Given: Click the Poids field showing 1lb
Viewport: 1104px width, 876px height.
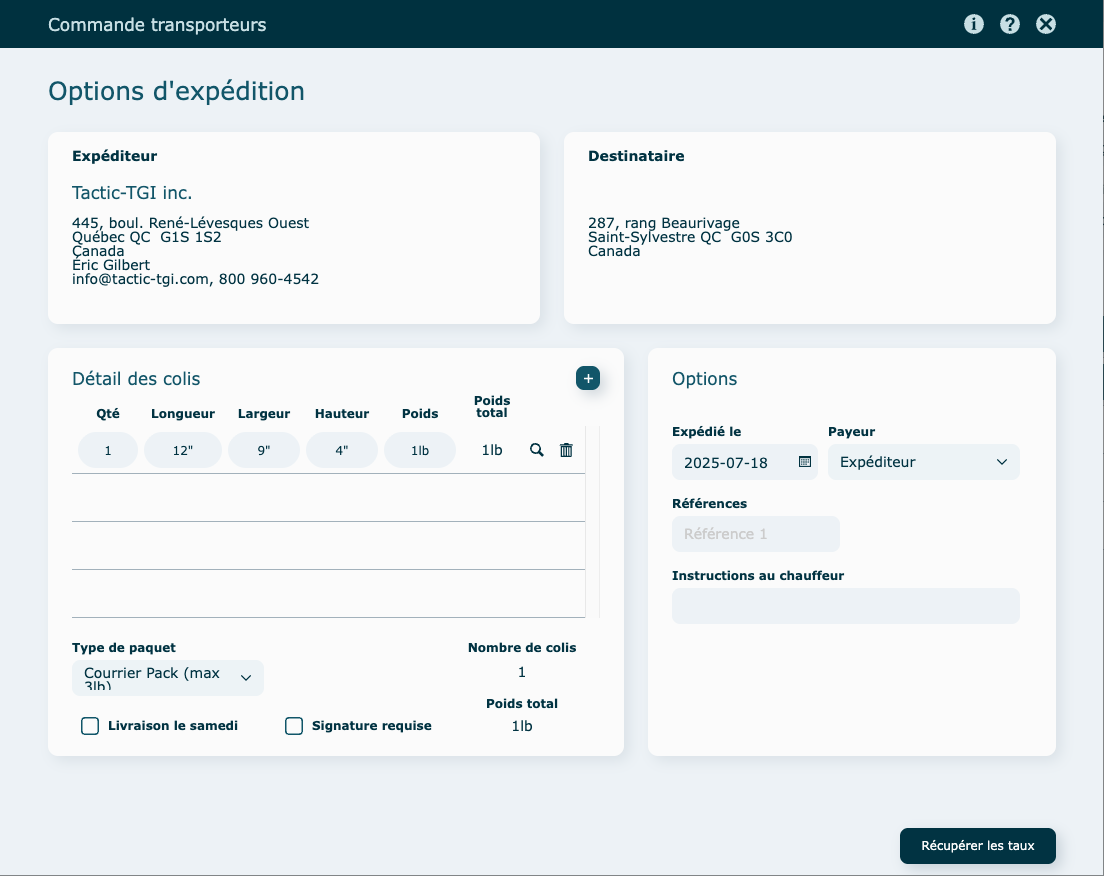Looking at the screenshot, I should (420, 450).
